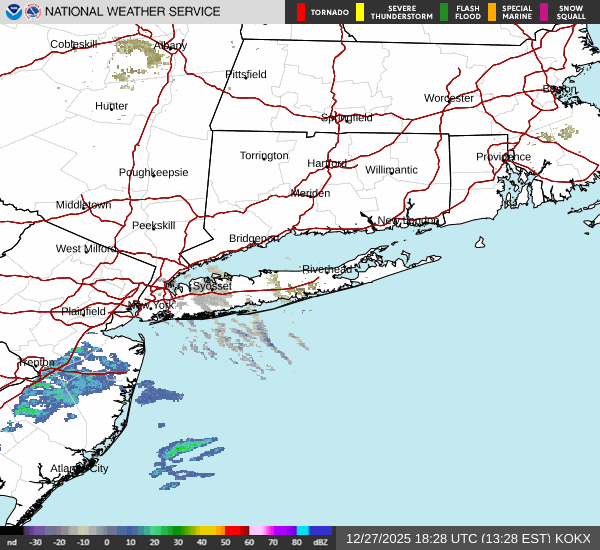Click the yellow Severe Thunderstorm legend swatch
This screenshot has width=600, height=550.
tap(360, 12)
